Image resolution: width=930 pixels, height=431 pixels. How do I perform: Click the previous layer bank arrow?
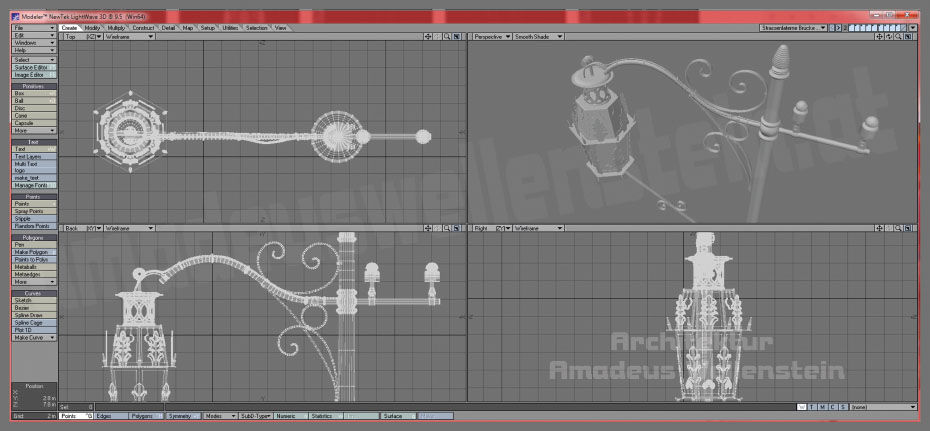[x=832, y=28]
